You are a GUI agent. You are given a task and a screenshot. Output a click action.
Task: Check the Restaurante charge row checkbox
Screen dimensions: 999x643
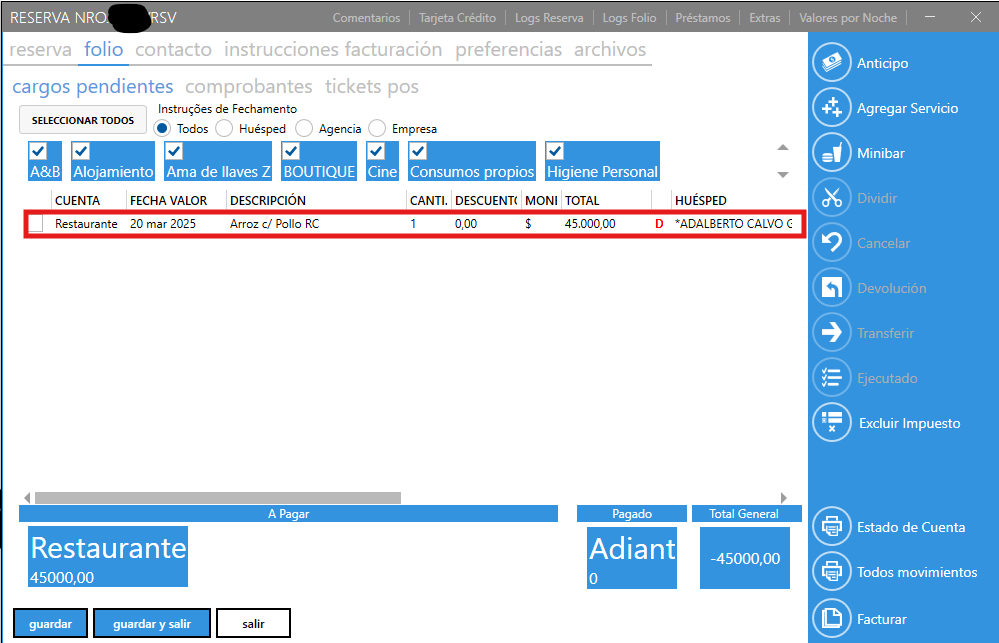36,225
